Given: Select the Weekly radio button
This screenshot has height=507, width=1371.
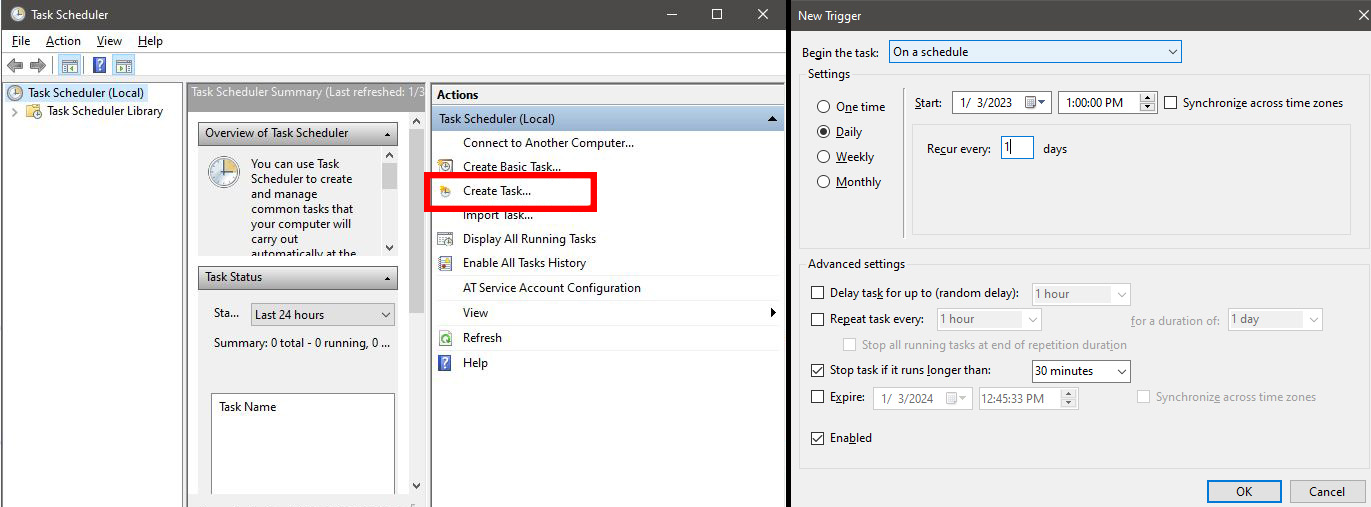Looking at the screenshot, I should pos(824,157).
